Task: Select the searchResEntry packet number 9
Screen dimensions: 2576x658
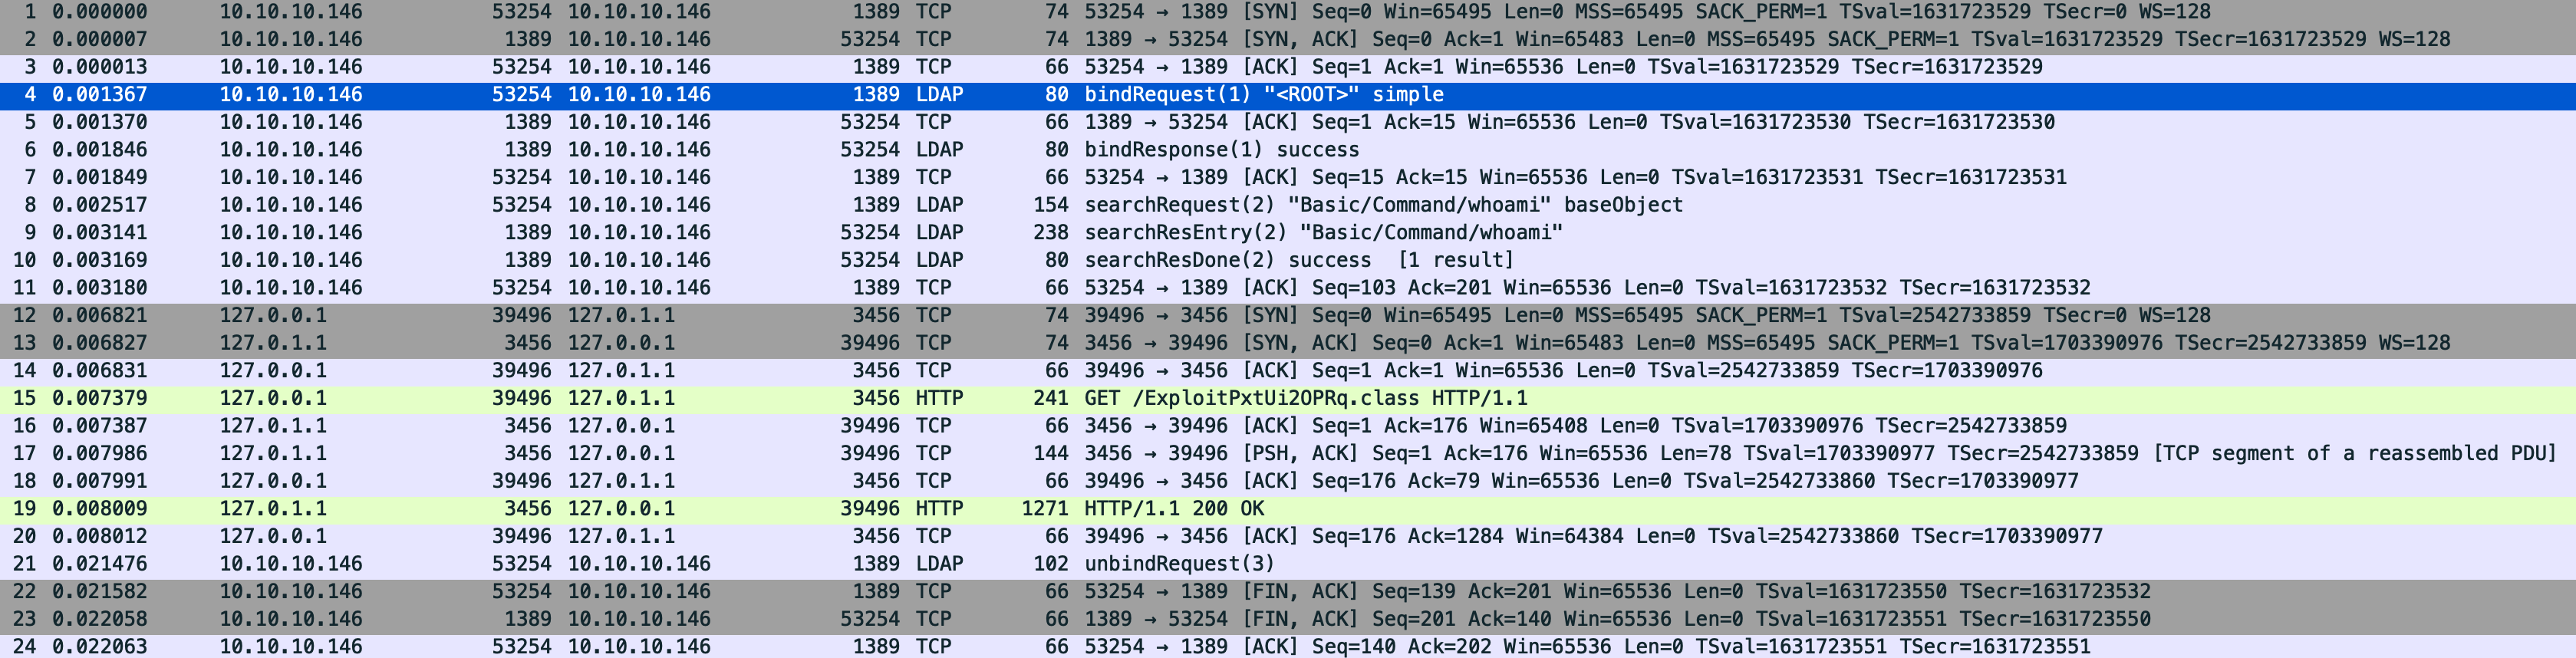Action: [1288, 233]
